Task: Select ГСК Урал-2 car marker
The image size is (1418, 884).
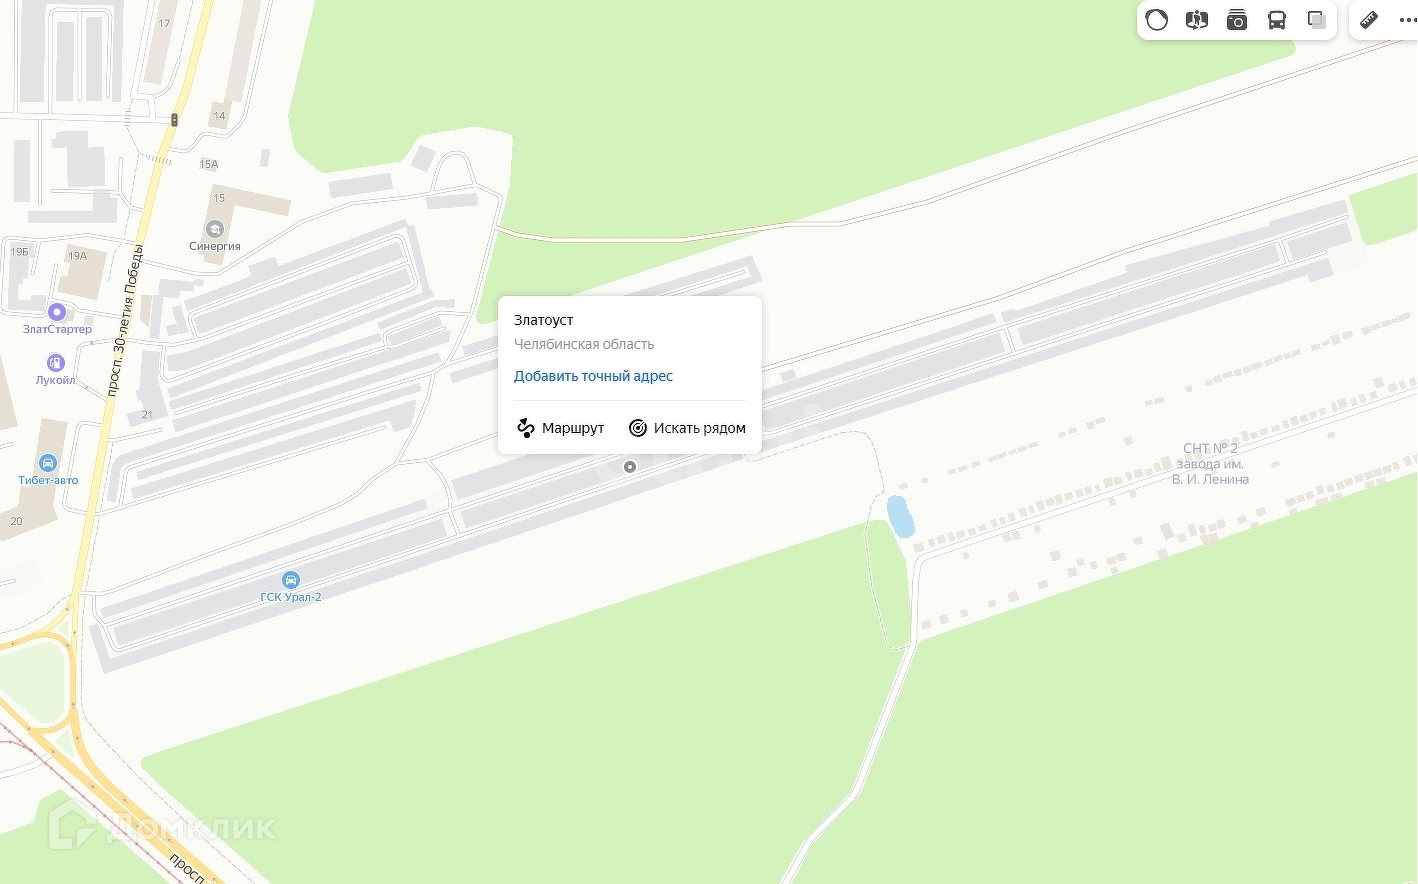Action: (291, 580)
